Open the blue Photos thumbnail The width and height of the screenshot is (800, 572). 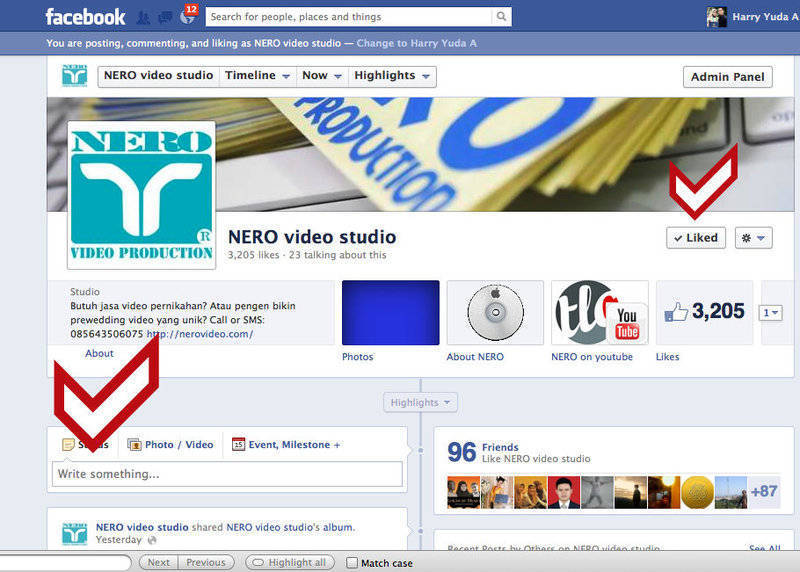(390, 312)
